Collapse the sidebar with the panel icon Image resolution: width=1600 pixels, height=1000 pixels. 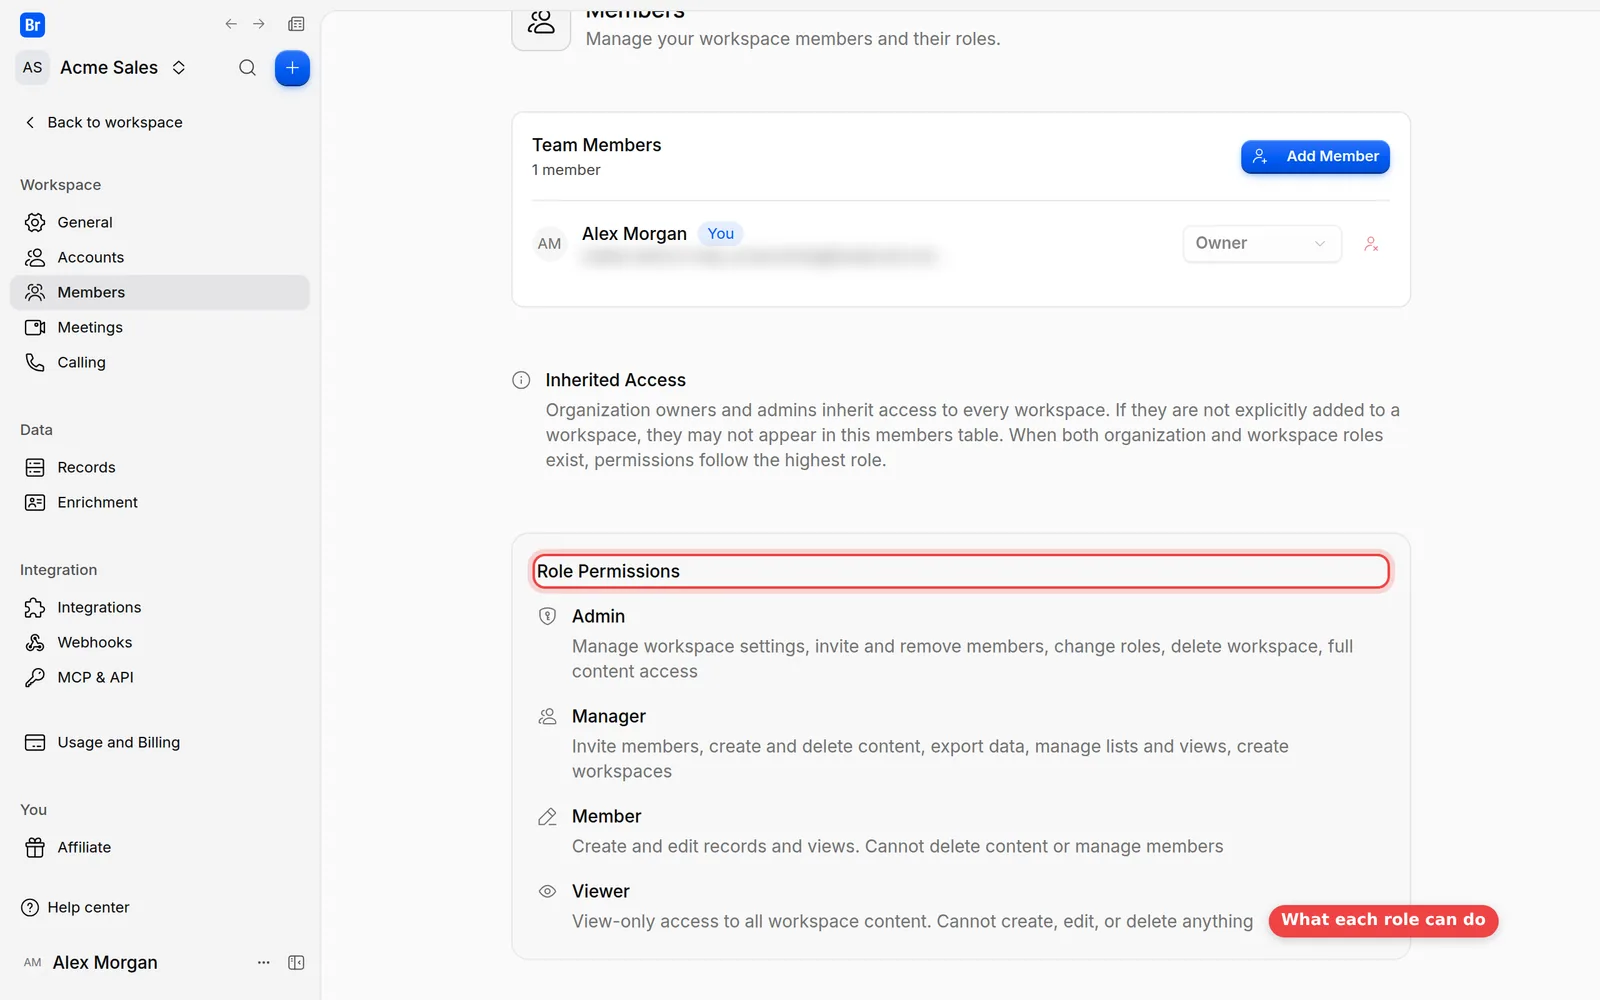(296, 962)
